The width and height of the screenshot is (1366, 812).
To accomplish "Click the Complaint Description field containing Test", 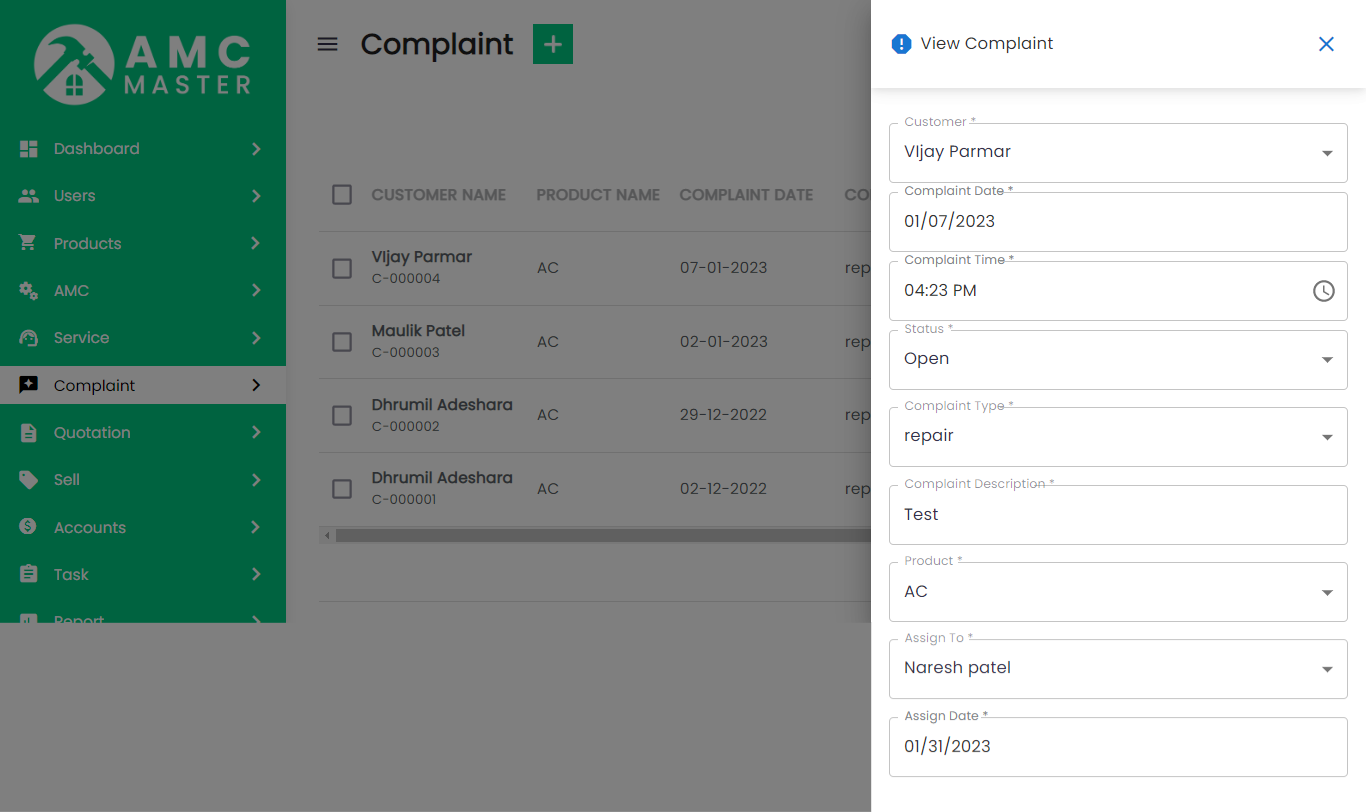I will (1118, 514).
